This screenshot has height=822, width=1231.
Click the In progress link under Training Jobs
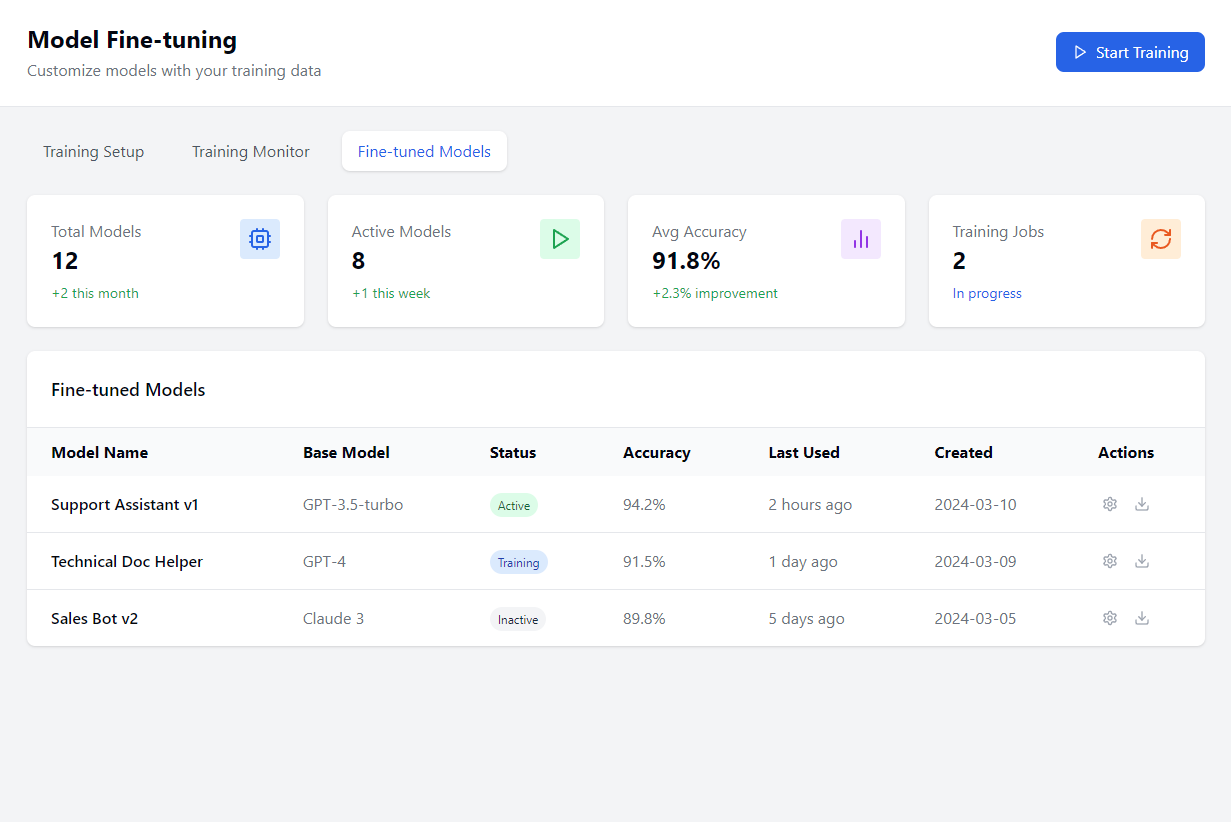(987, 294)
